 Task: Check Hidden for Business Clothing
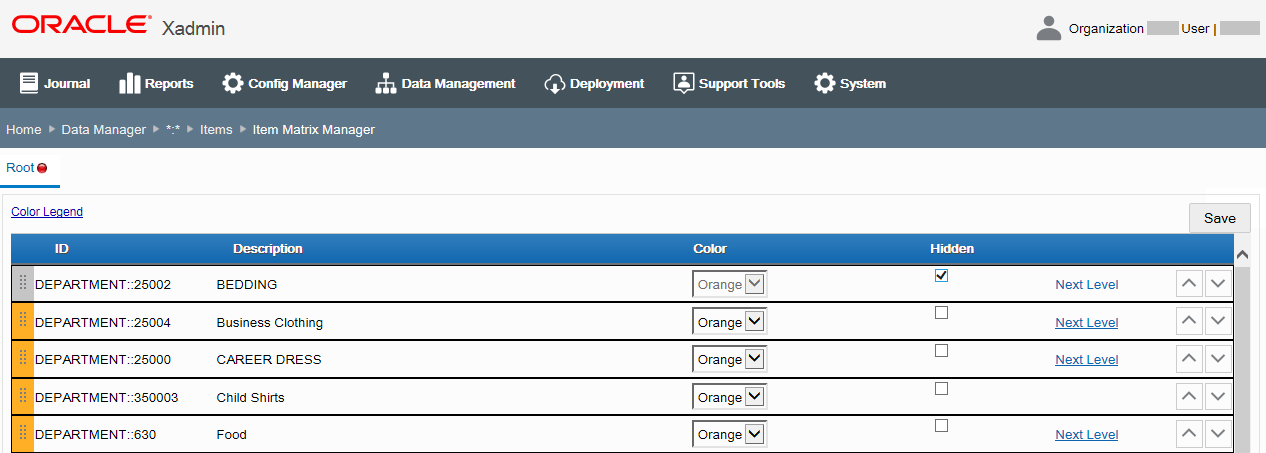[x=941, y=313]
